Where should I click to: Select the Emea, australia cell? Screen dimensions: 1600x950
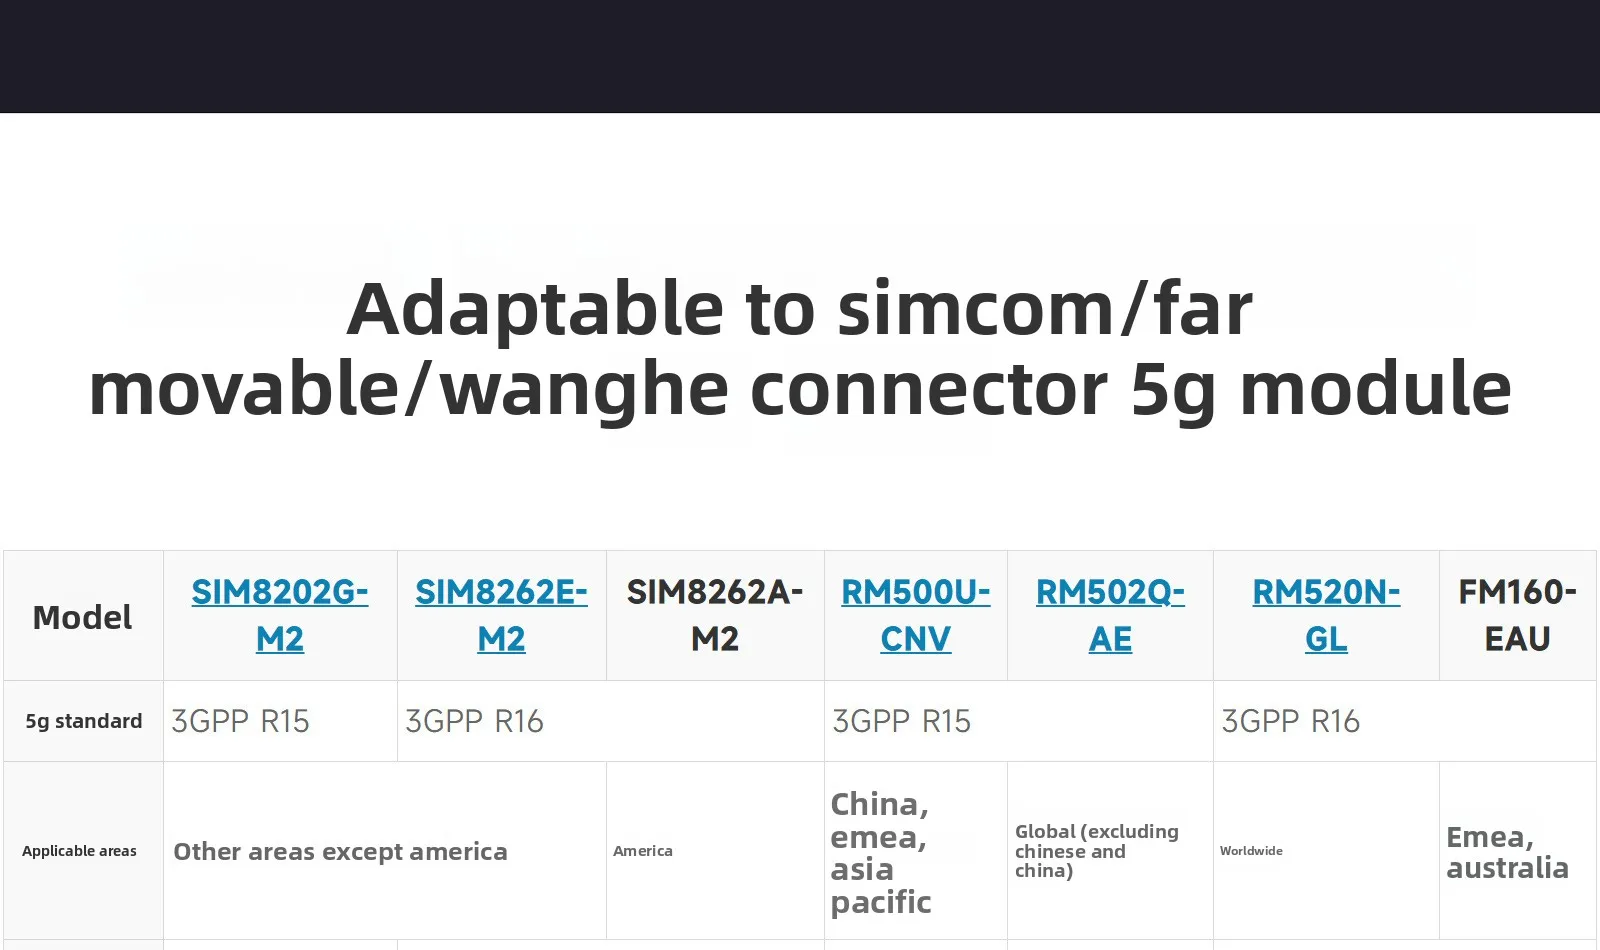point(1507,852)
